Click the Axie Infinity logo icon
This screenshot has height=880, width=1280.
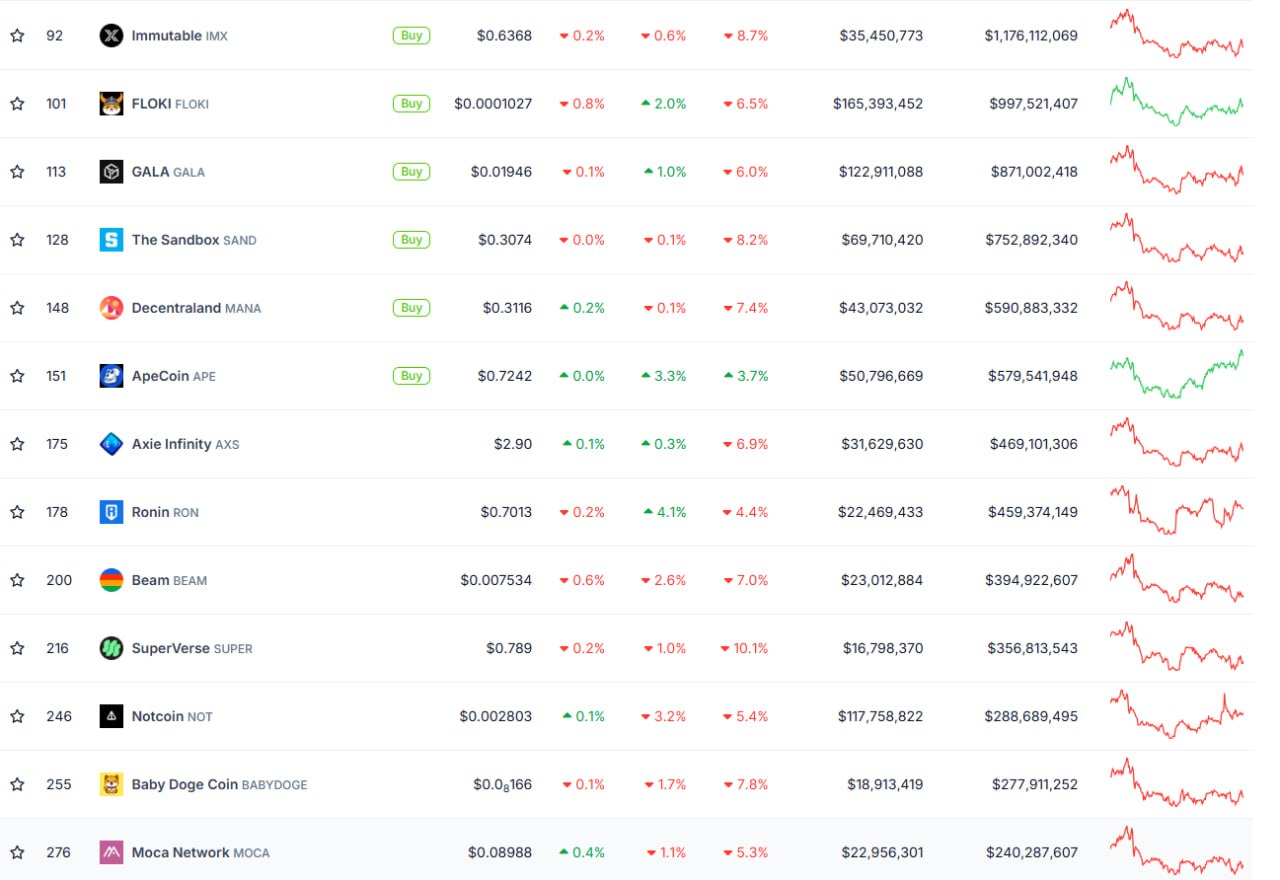111,444
